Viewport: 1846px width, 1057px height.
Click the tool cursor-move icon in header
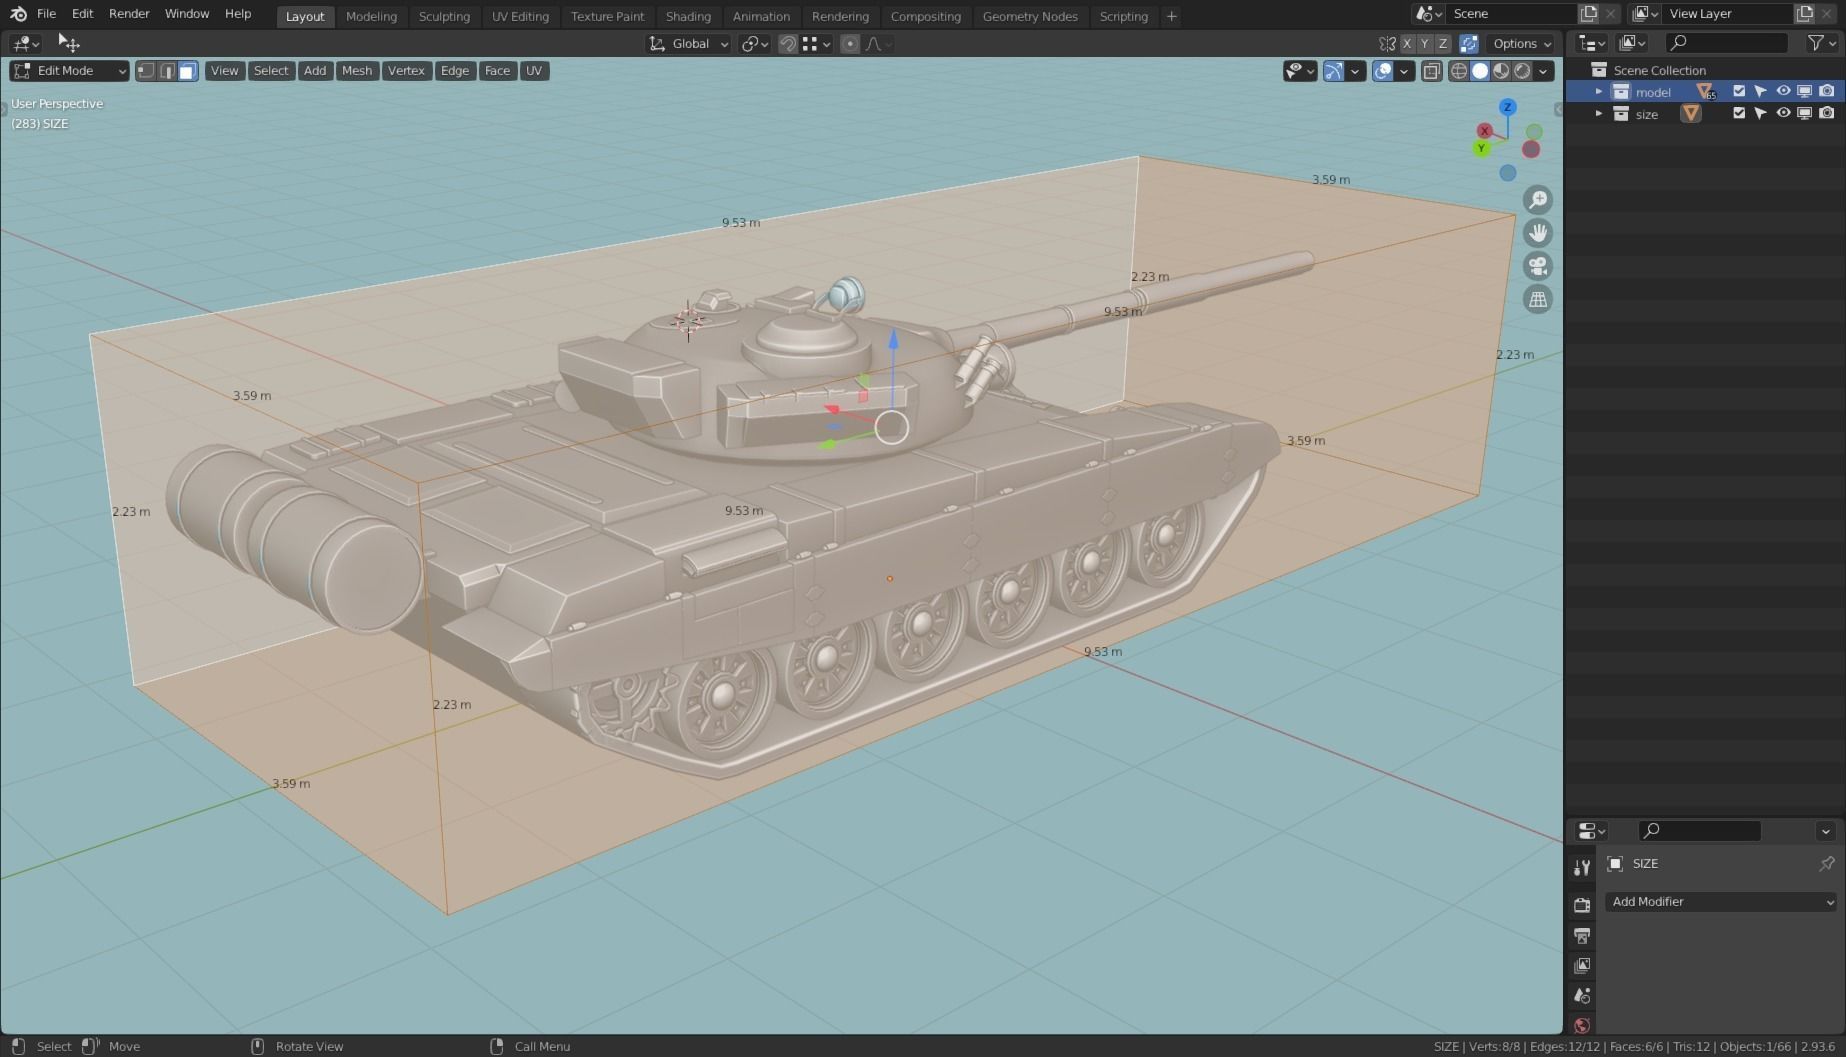68,43
